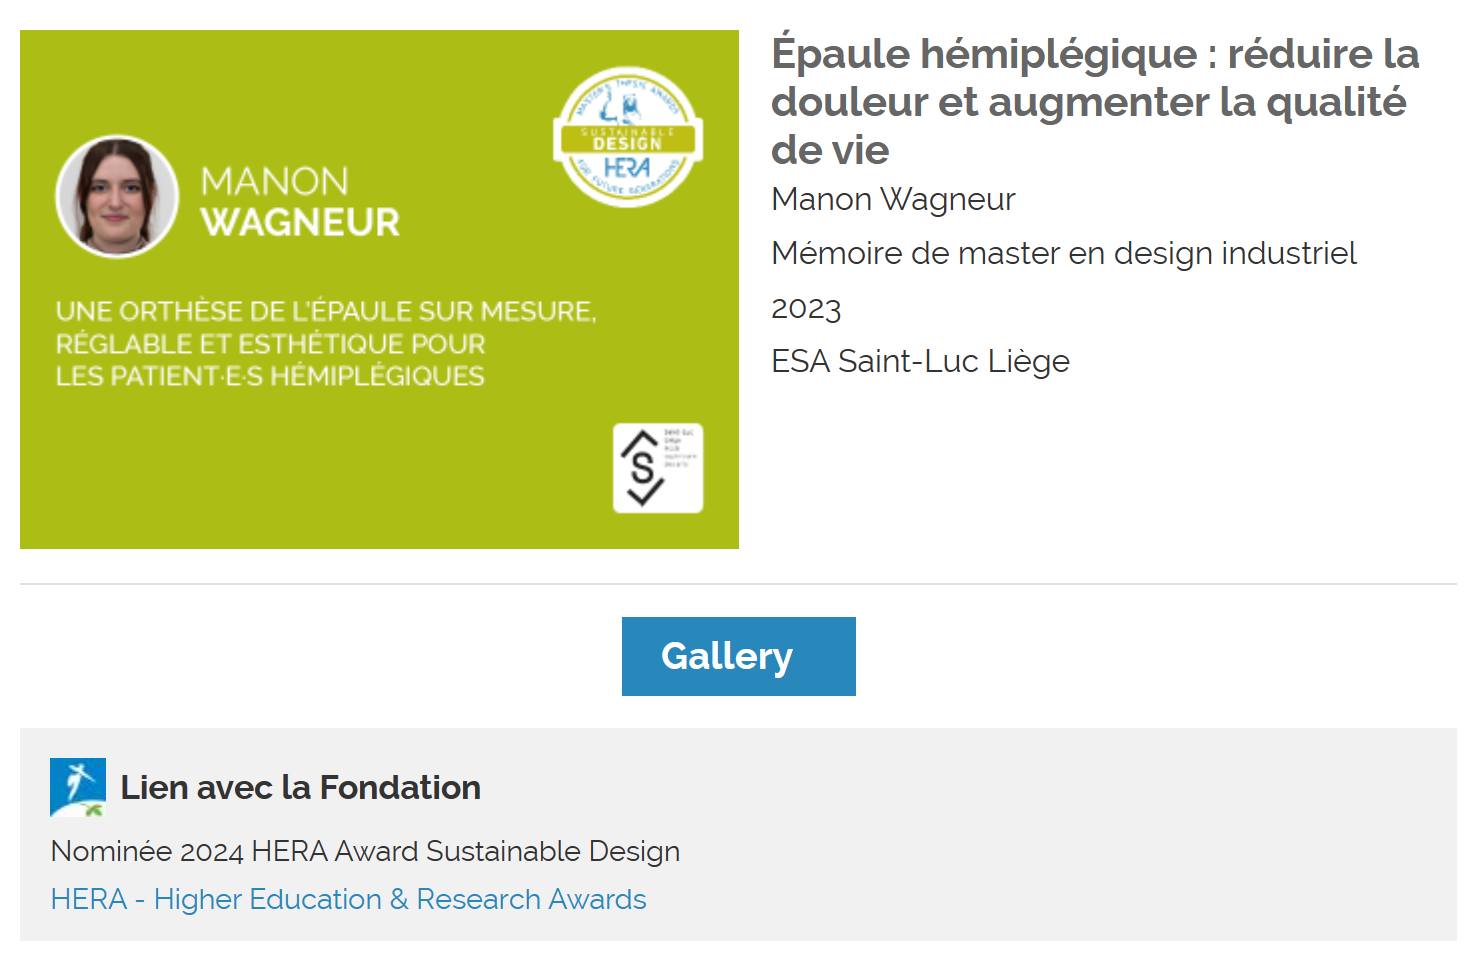Click Manon Wagneur's round portrait photo
The height and width of the screenshot is (956, 1479).
pos(117,197)
